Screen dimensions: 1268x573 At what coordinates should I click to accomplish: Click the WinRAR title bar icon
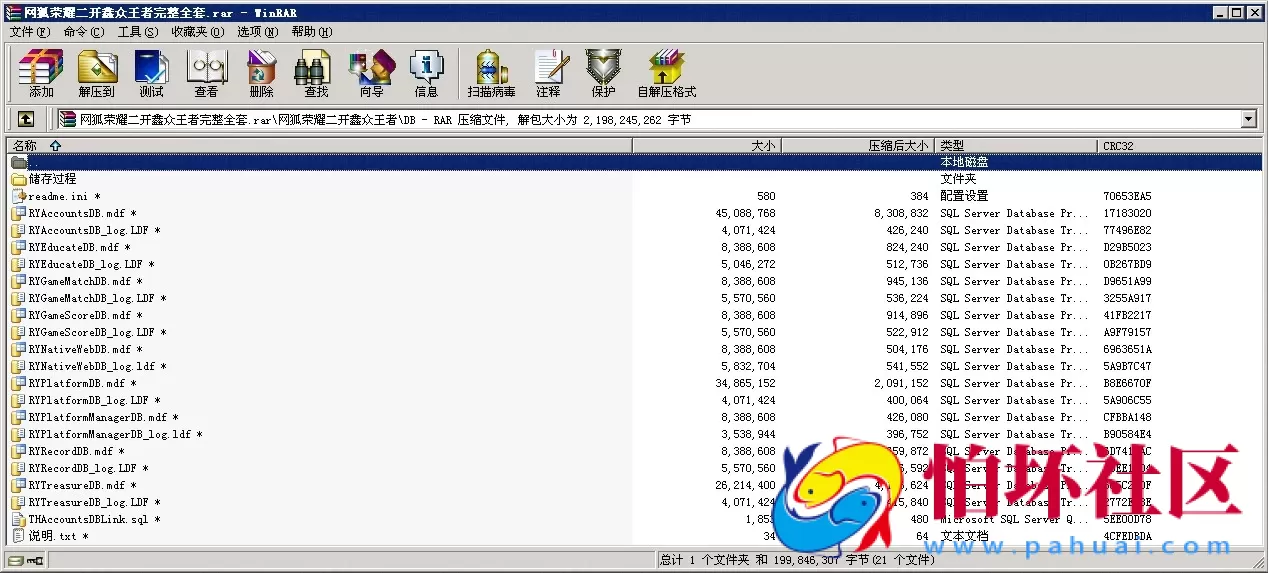click(x=12, y=12)
